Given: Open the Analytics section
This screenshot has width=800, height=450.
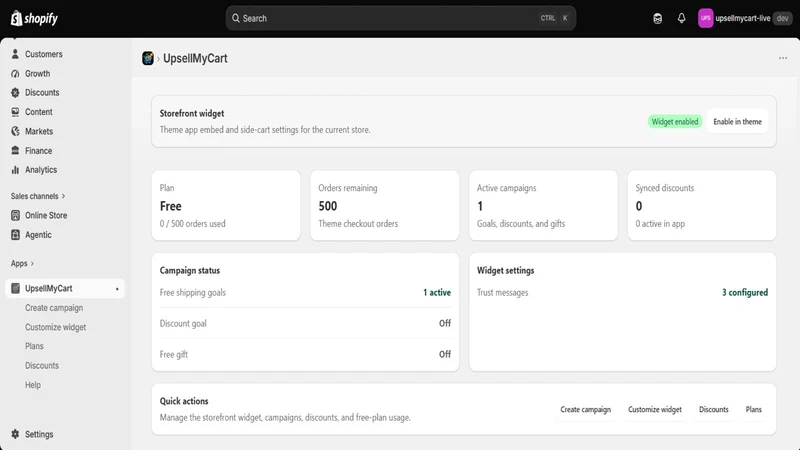Looking at the screenshot, I should [x=41, y=170].
